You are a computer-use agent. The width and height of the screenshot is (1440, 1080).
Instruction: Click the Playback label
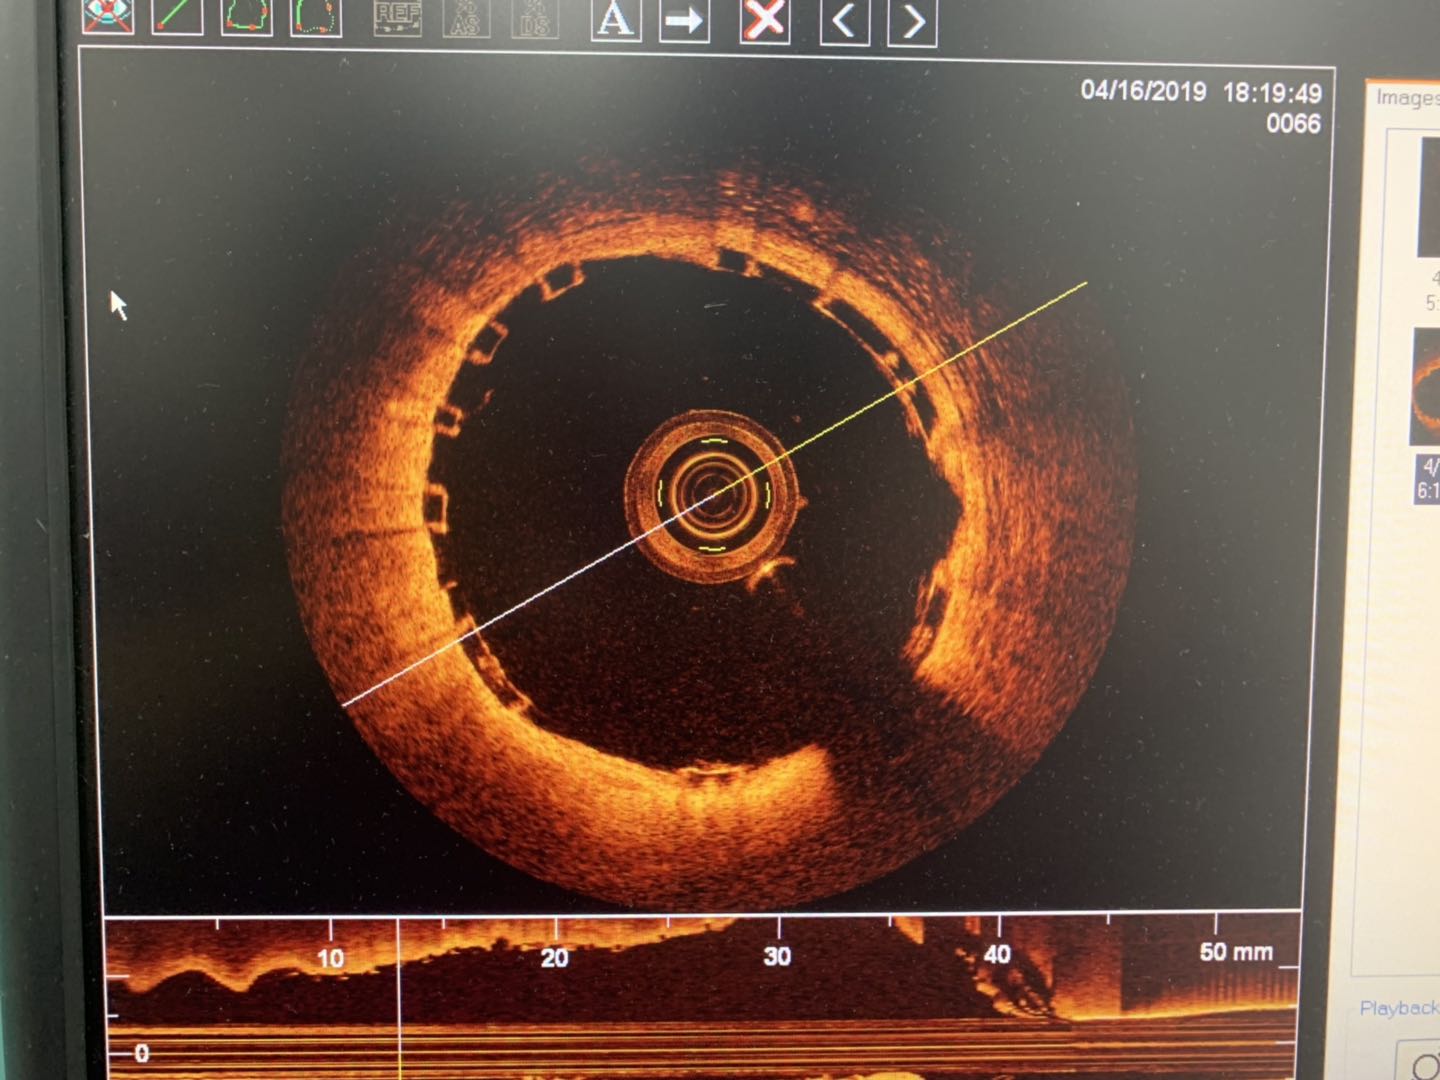tap(1398, 1007)
